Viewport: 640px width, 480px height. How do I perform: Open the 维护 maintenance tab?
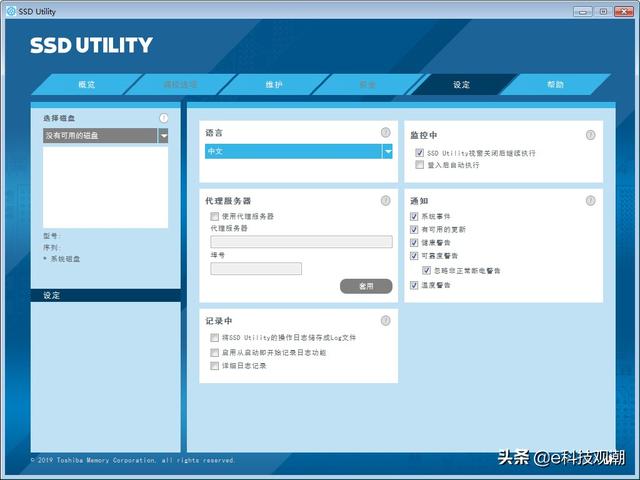pyautogui.click(x=274, y=84)
